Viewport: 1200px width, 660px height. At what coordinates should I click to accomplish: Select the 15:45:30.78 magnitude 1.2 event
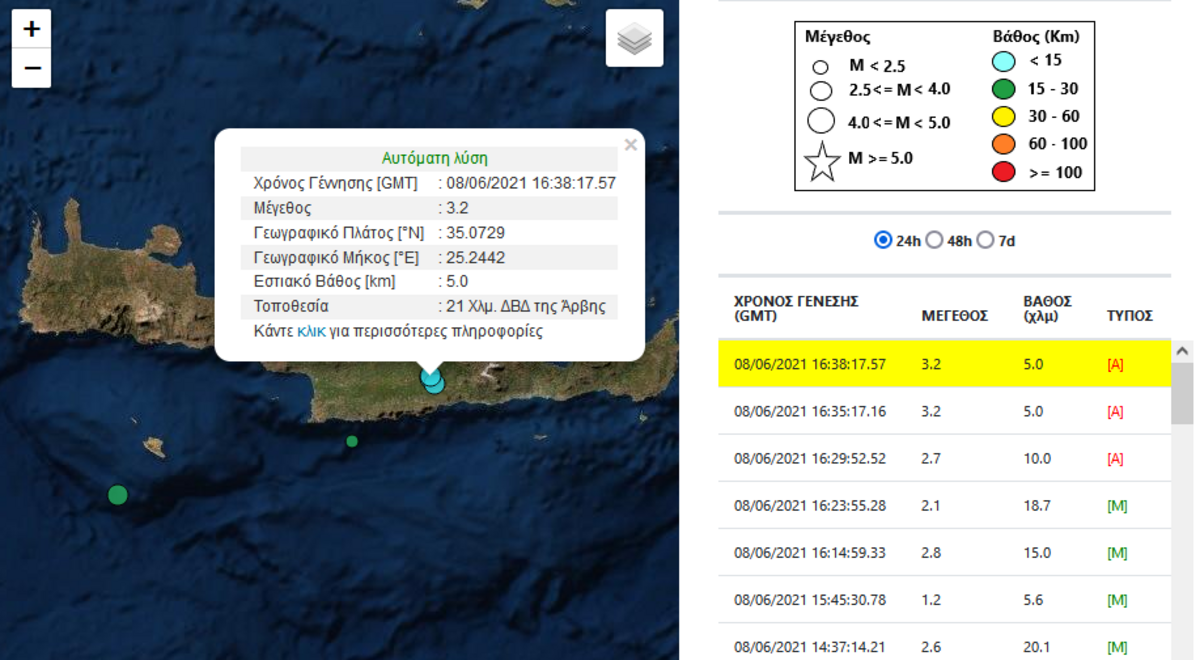click(809, 600)
